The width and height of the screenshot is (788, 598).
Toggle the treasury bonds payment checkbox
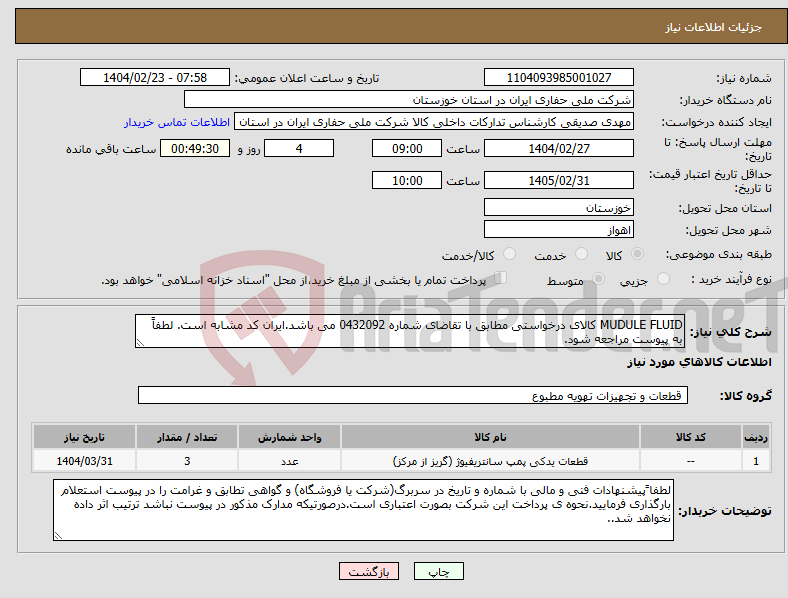pos(501,278)
